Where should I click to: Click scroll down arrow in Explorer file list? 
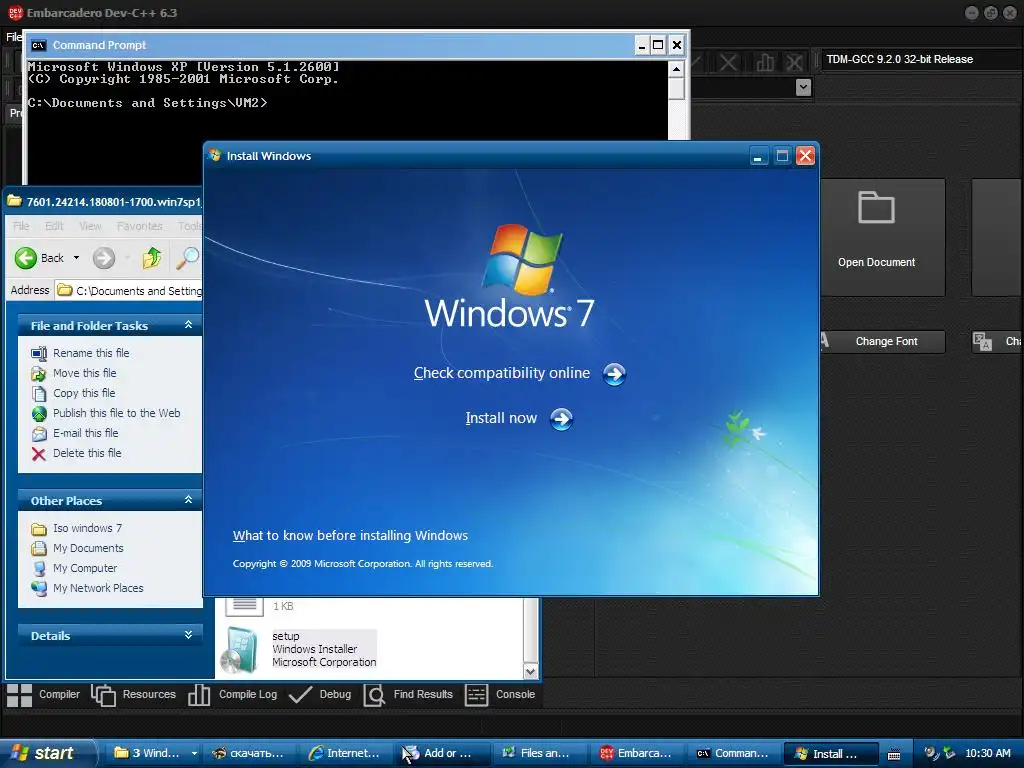pos(530,671)
